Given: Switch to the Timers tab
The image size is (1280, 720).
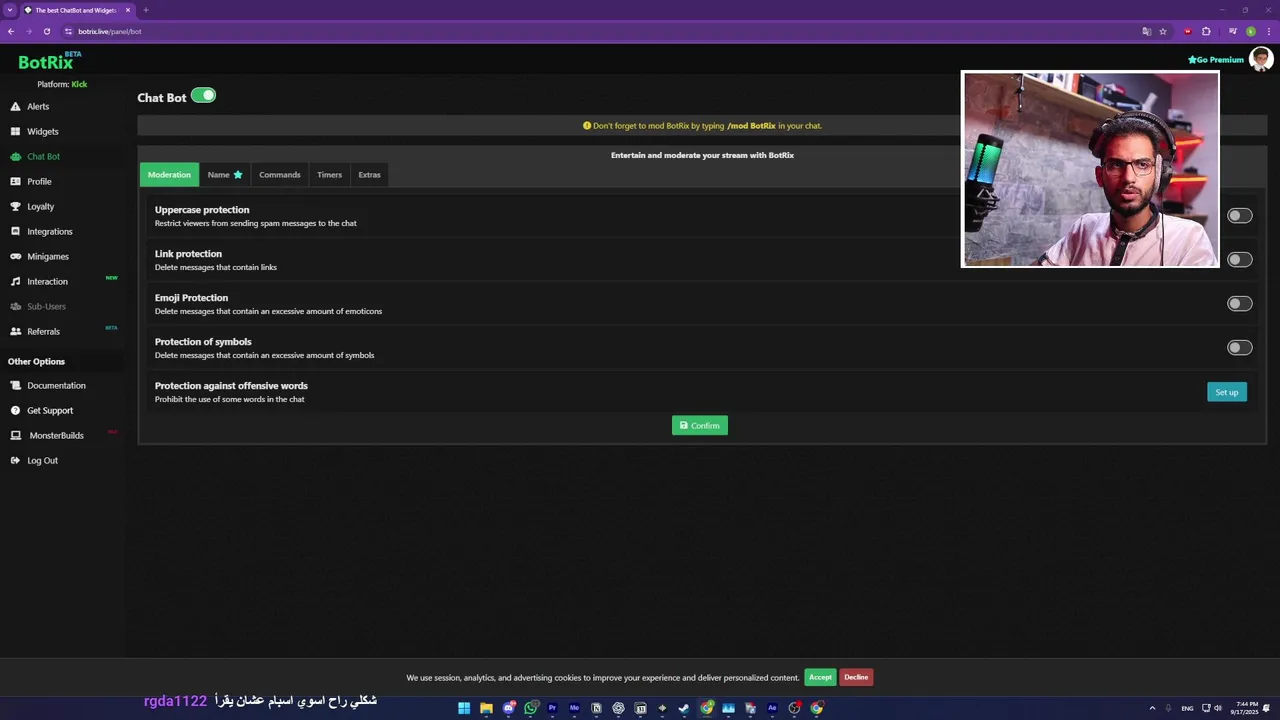Looking at the screenshot, I should tap(329, 175).
